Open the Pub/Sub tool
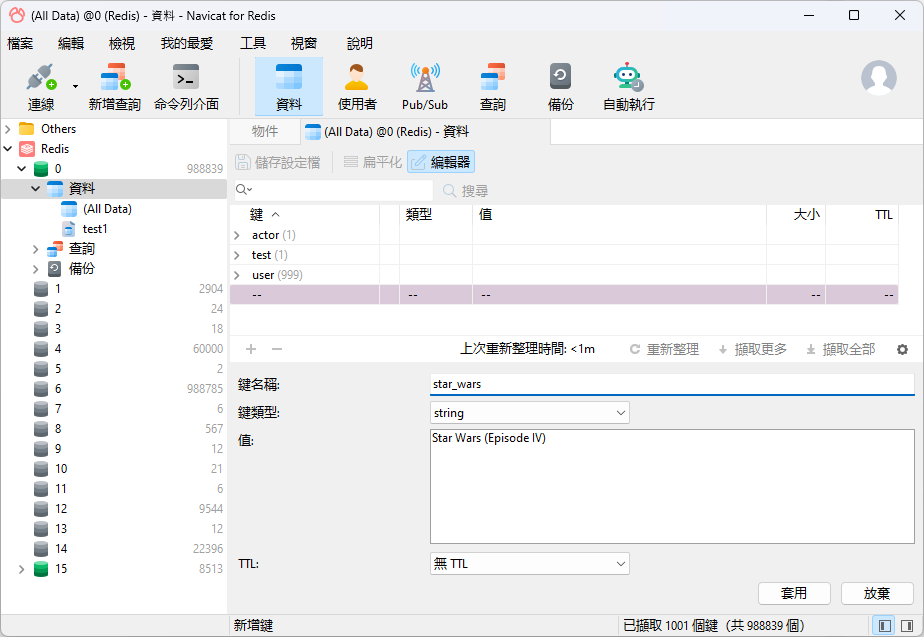The image size is (924, 637). 425,85
